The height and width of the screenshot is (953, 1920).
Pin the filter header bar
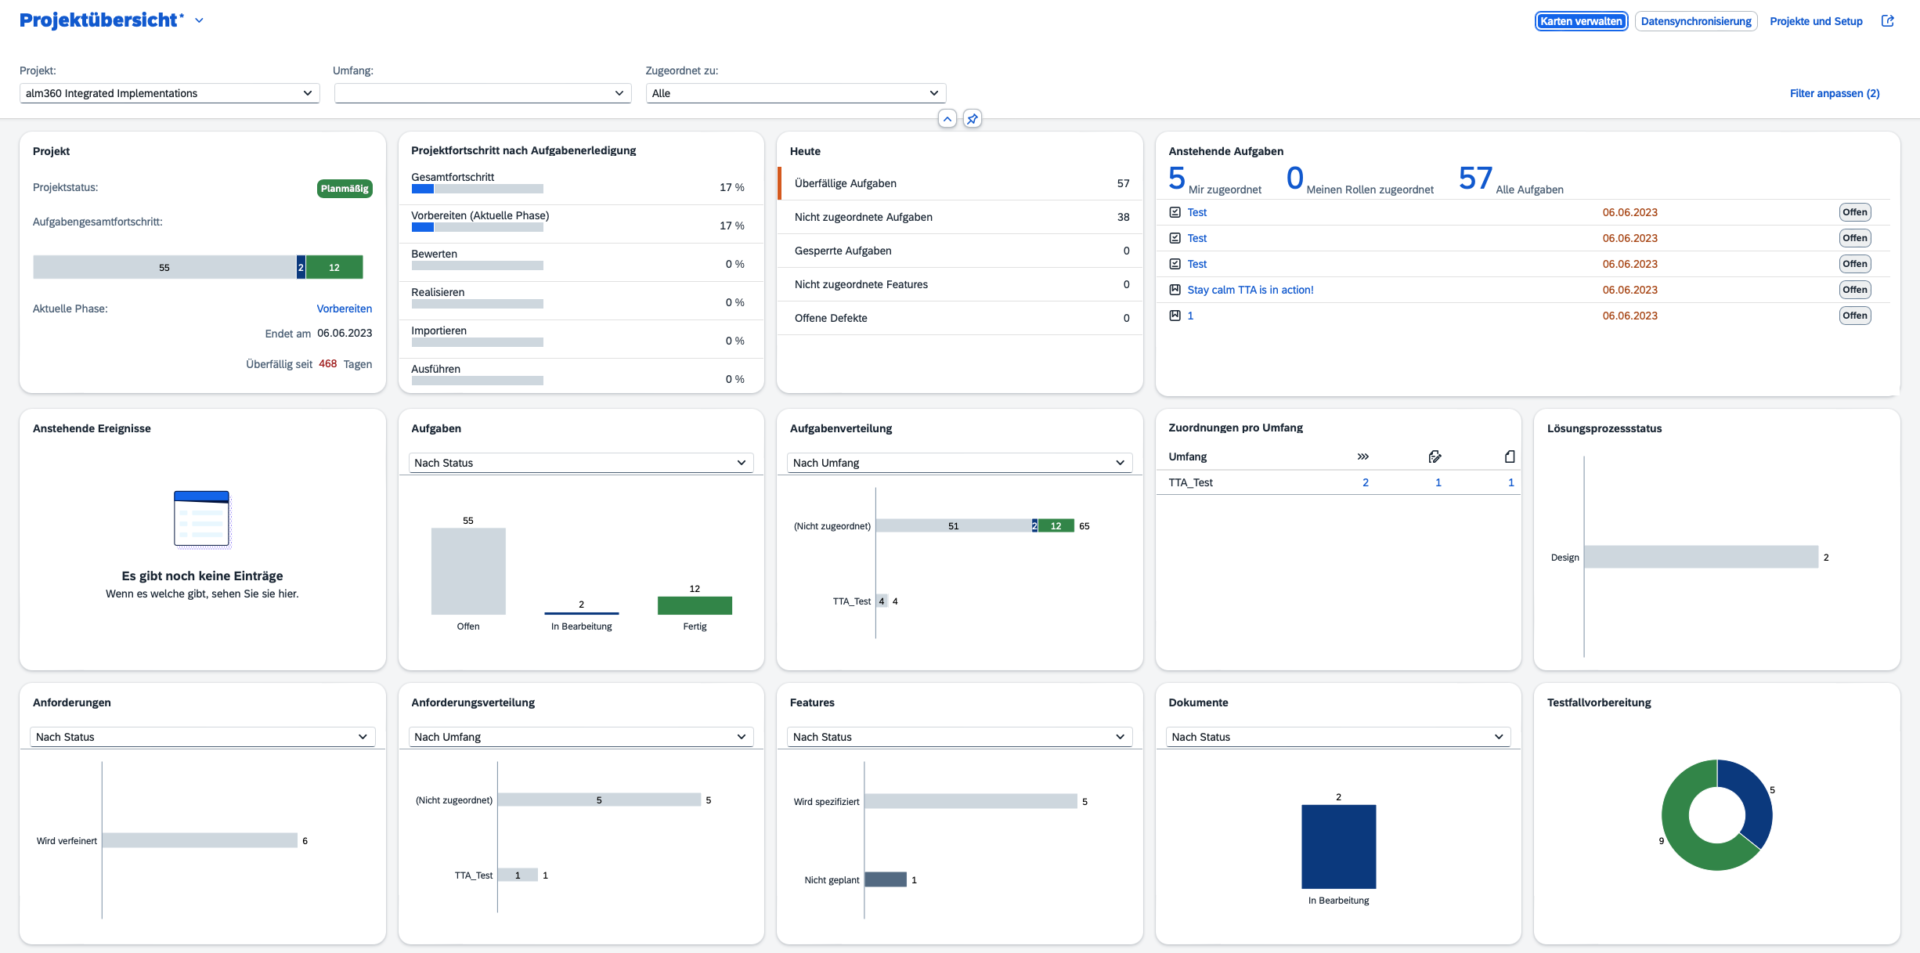pyautogui.click(x=972, y=119)
